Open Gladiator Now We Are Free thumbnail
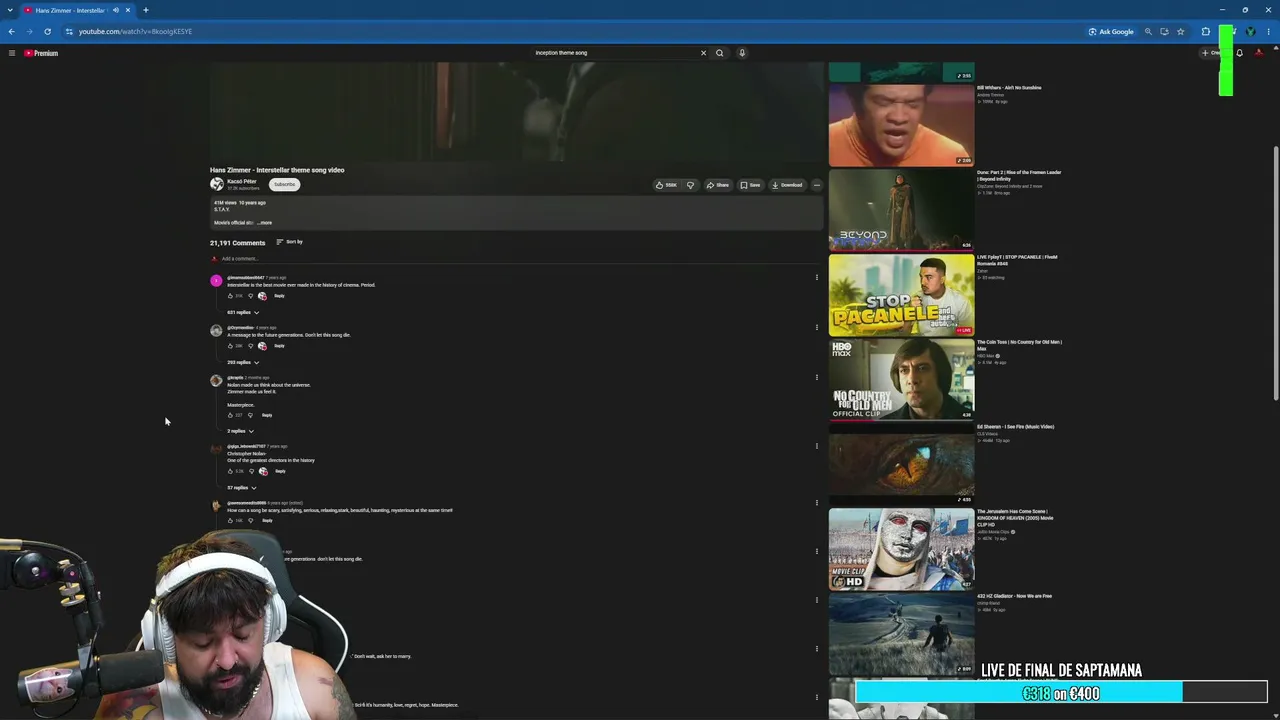 tap(901, 634)
